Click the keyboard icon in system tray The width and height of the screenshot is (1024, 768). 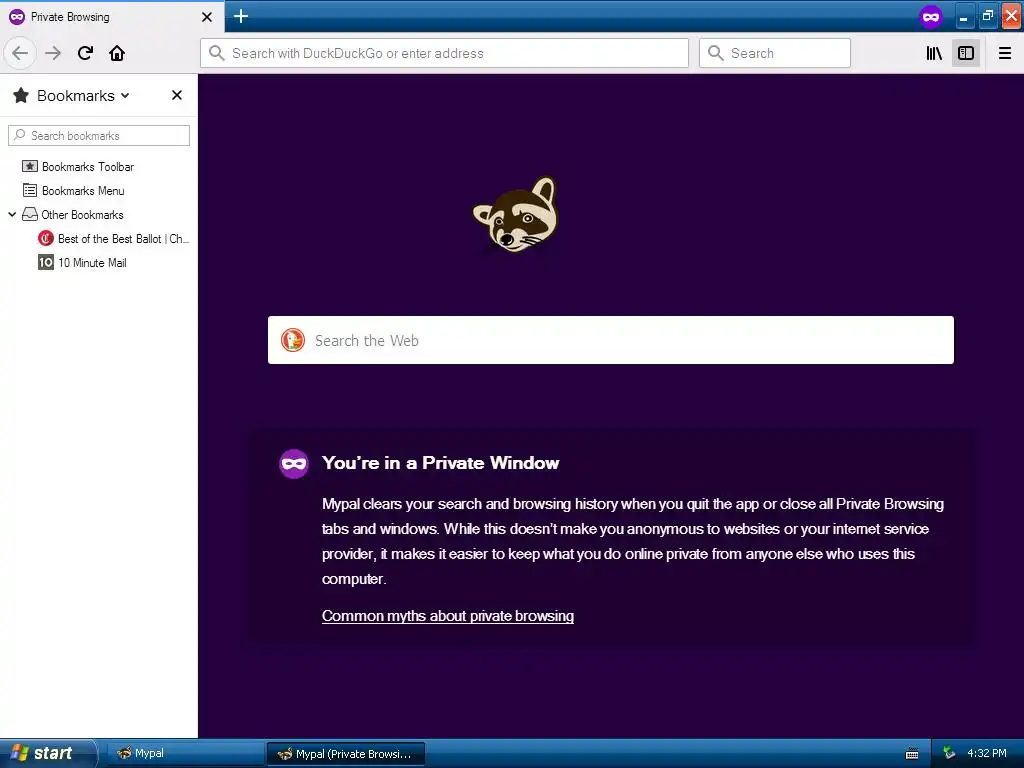(912, 754)
